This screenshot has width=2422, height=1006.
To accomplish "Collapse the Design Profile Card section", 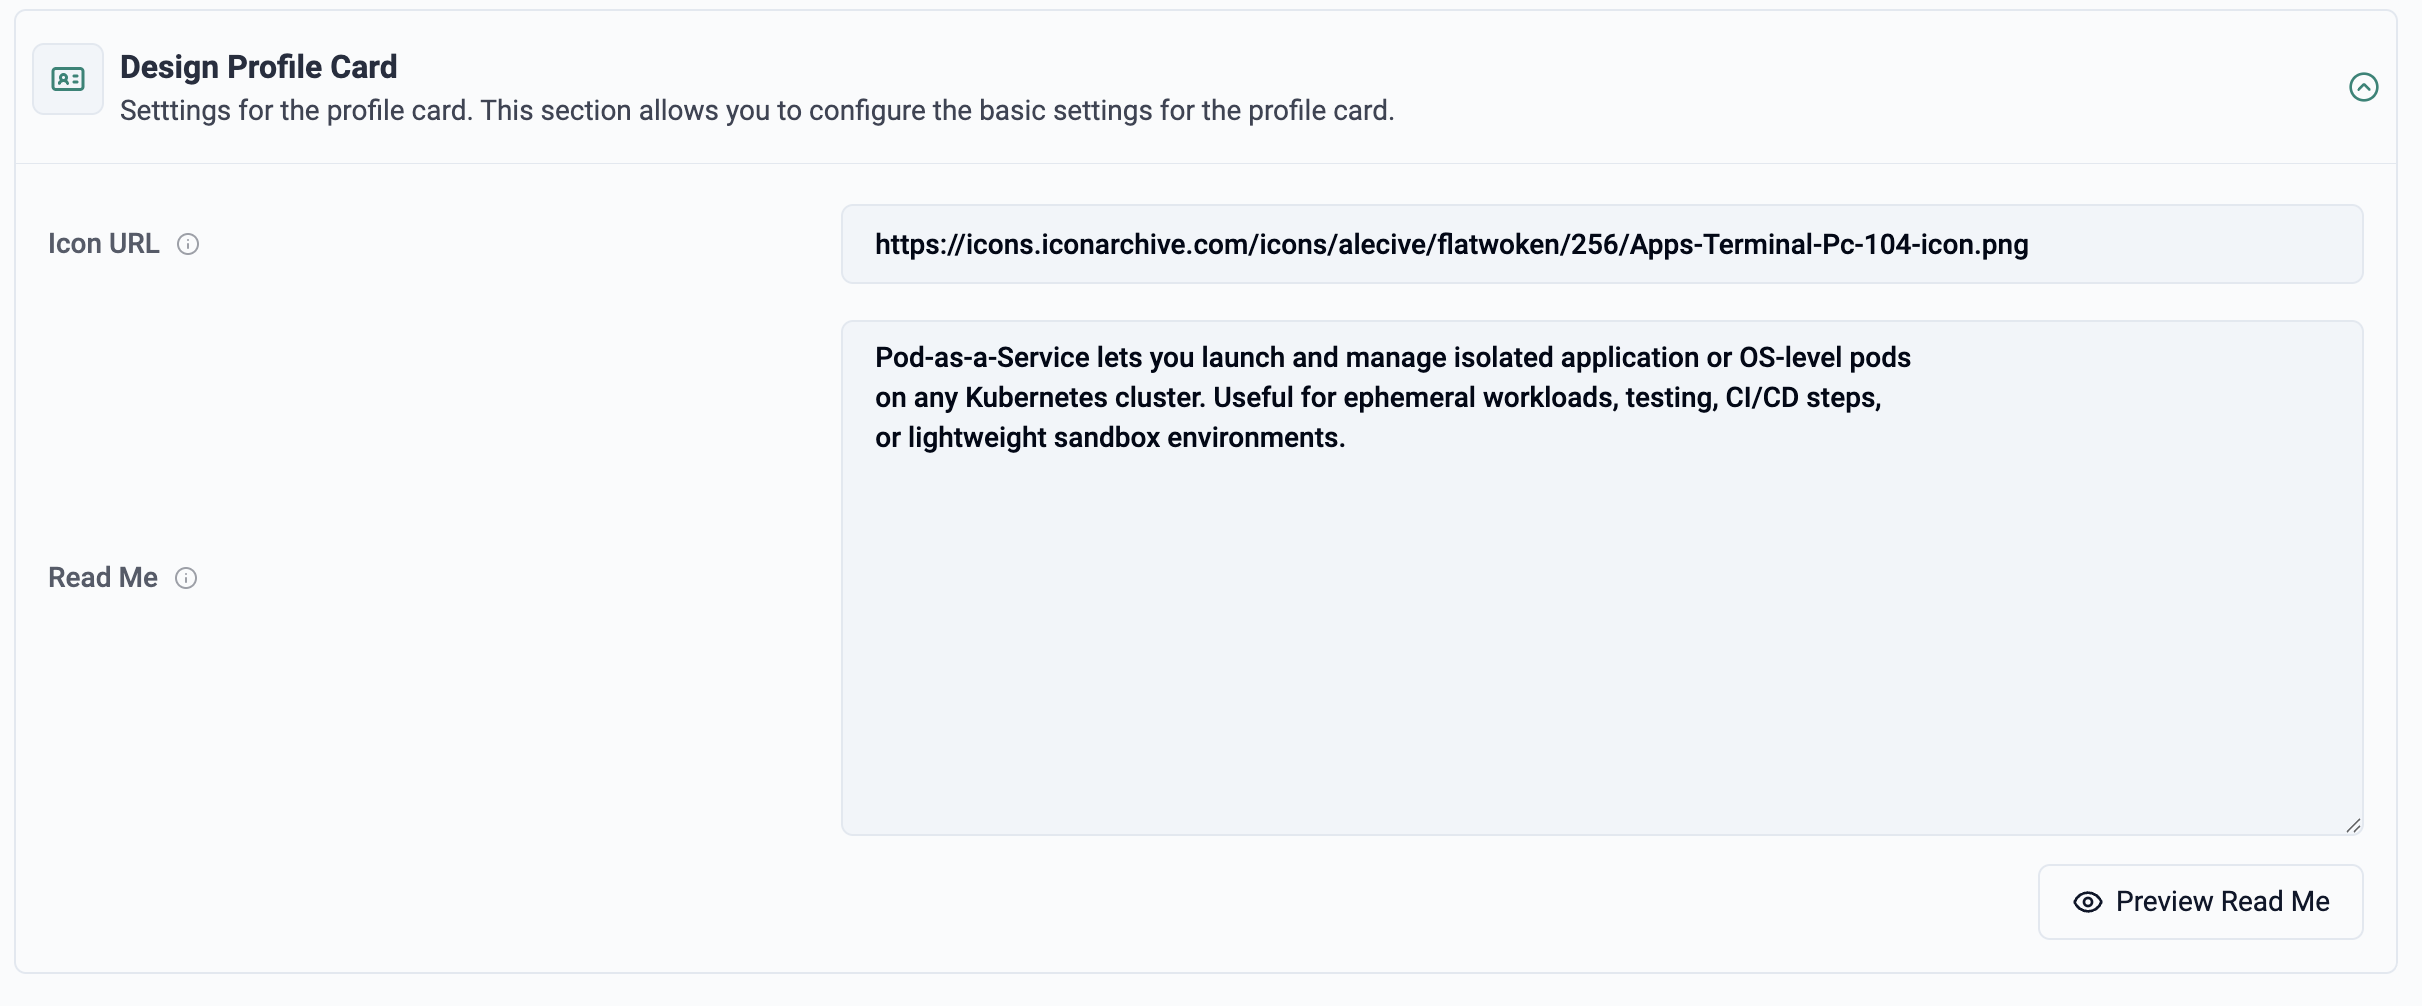I will pyautogui.click(x=2363, y=87).
